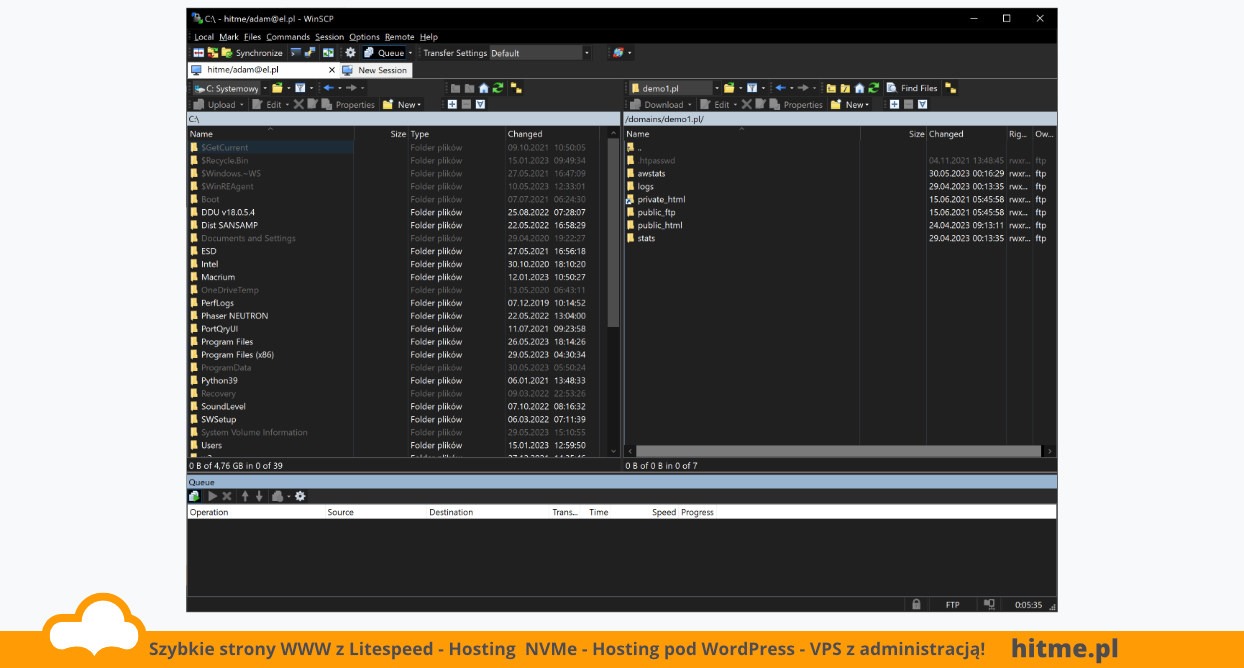This screenshot has height=668, width=1244.
Task: Refresh the remote panel directory
Action: coord(873,88)
